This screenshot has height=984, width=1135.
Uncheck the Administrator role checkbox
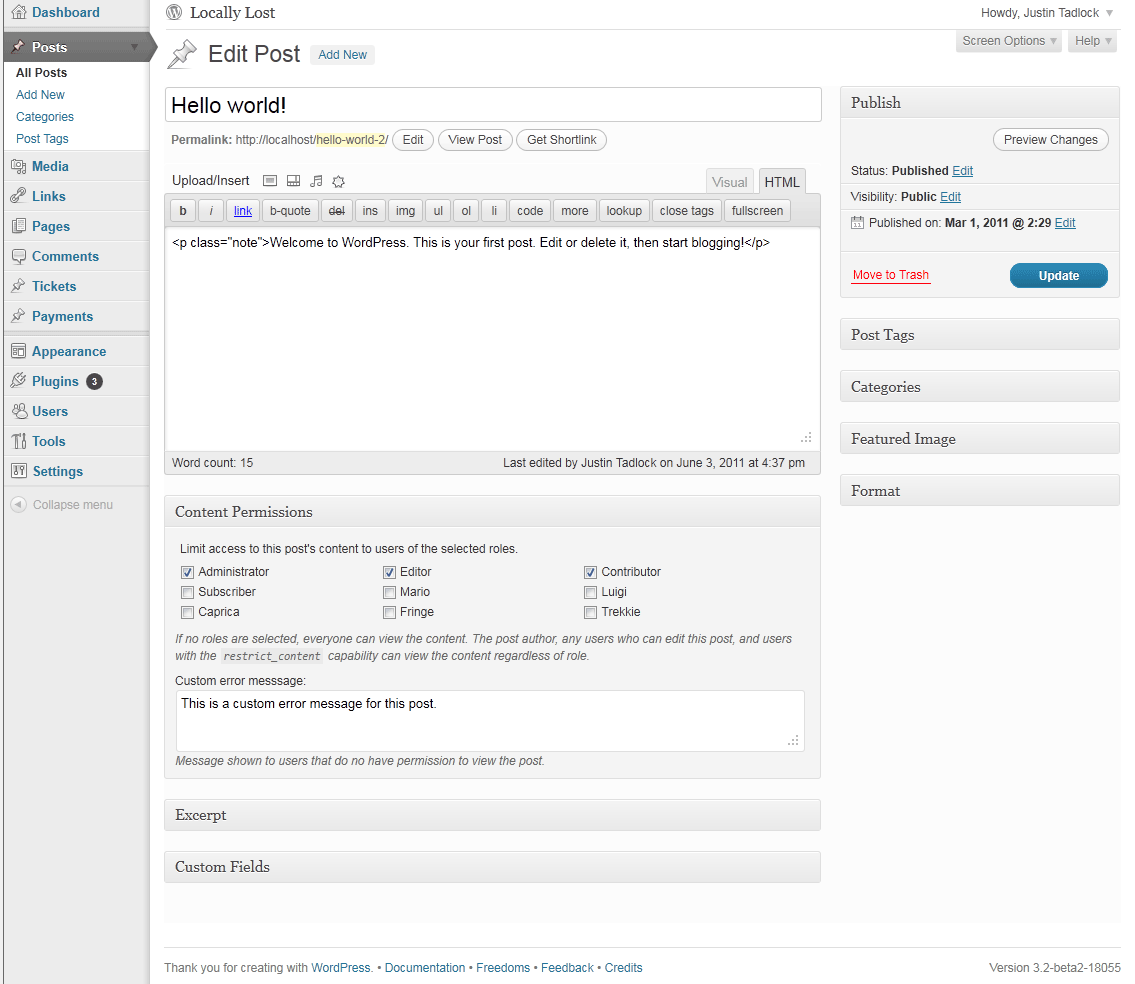click(x=187, y=572)
